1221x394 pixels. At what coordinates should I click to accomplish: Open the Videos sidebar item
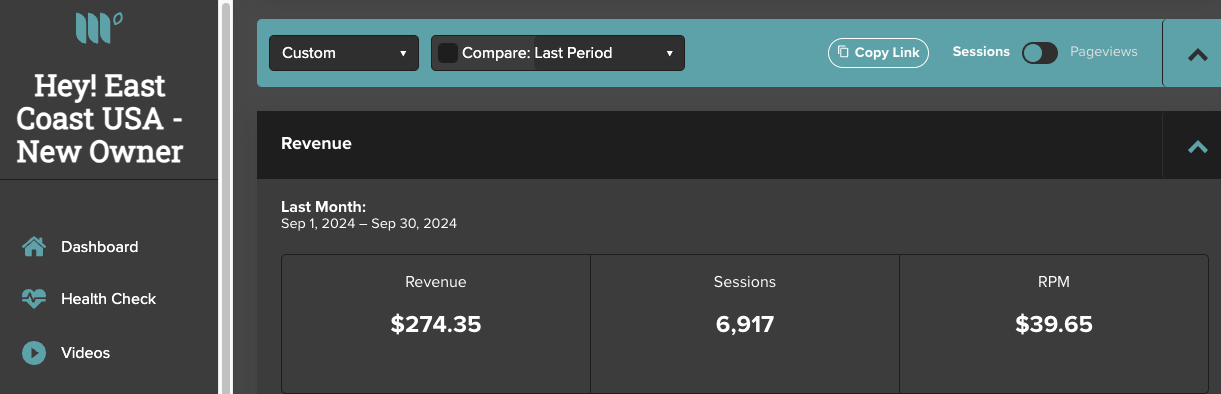click(x=86, y=353)
